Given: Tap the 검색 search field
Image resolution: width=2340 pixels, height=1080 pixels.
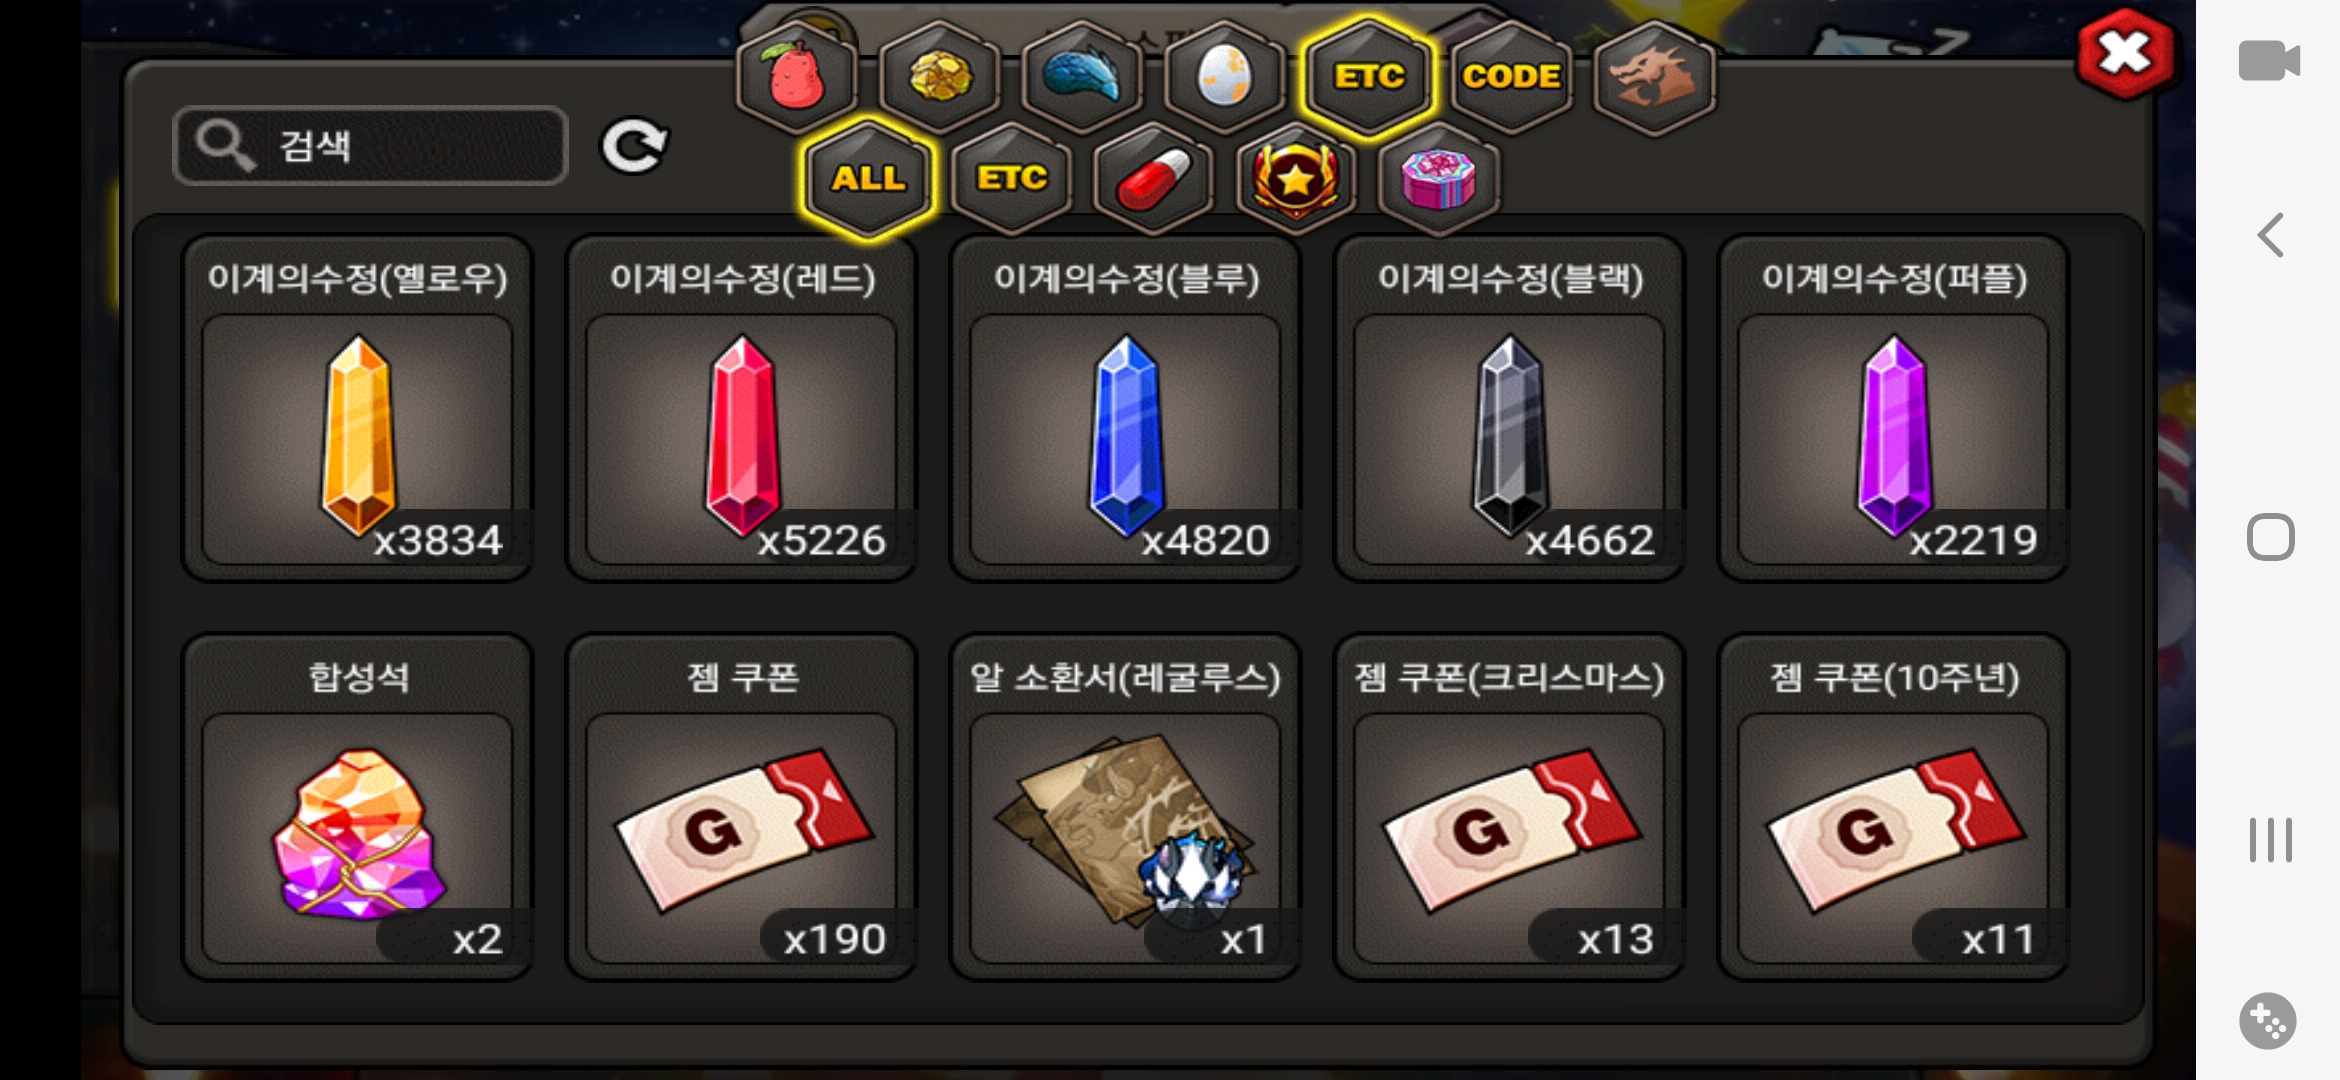Looking at the screenshot, I should [371, 146].
